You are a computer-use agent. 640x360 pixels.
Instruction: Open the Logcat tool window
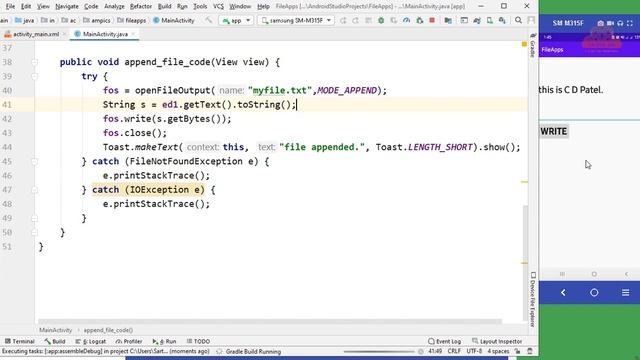91,341
